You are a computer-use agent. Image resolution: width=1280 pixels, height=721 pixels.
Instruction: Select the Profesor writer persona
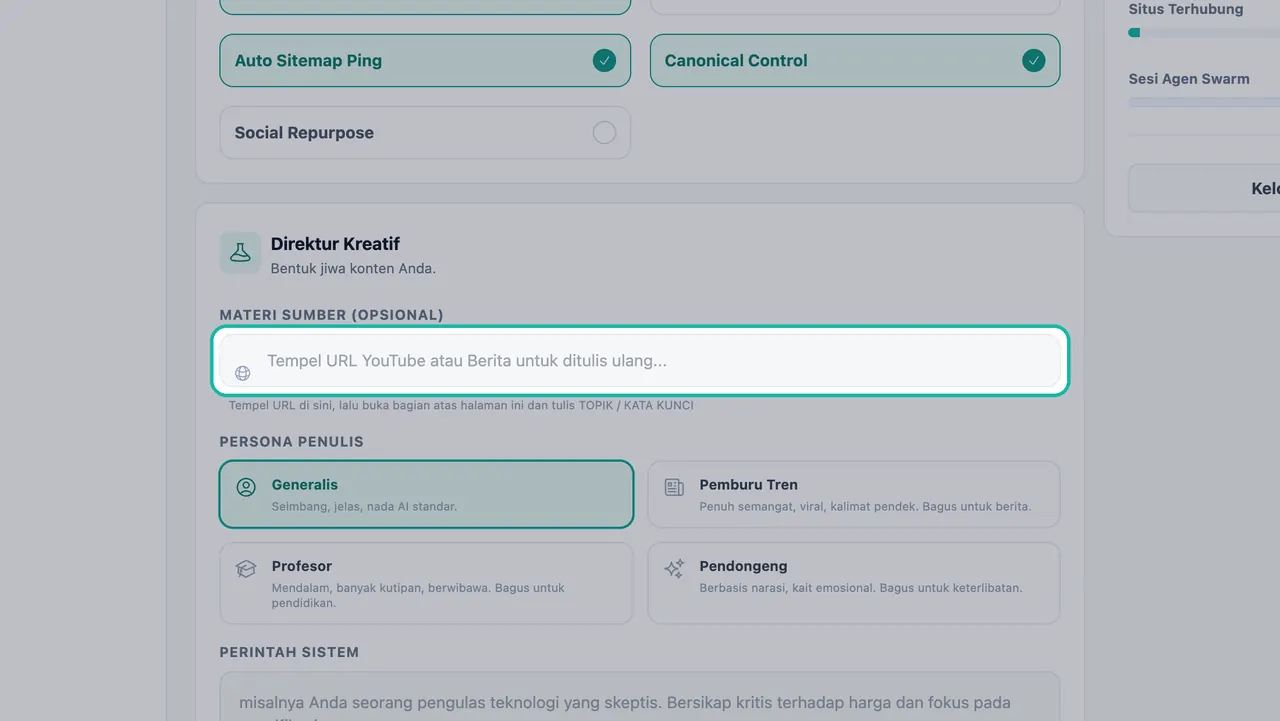click(x=426, y=583)
